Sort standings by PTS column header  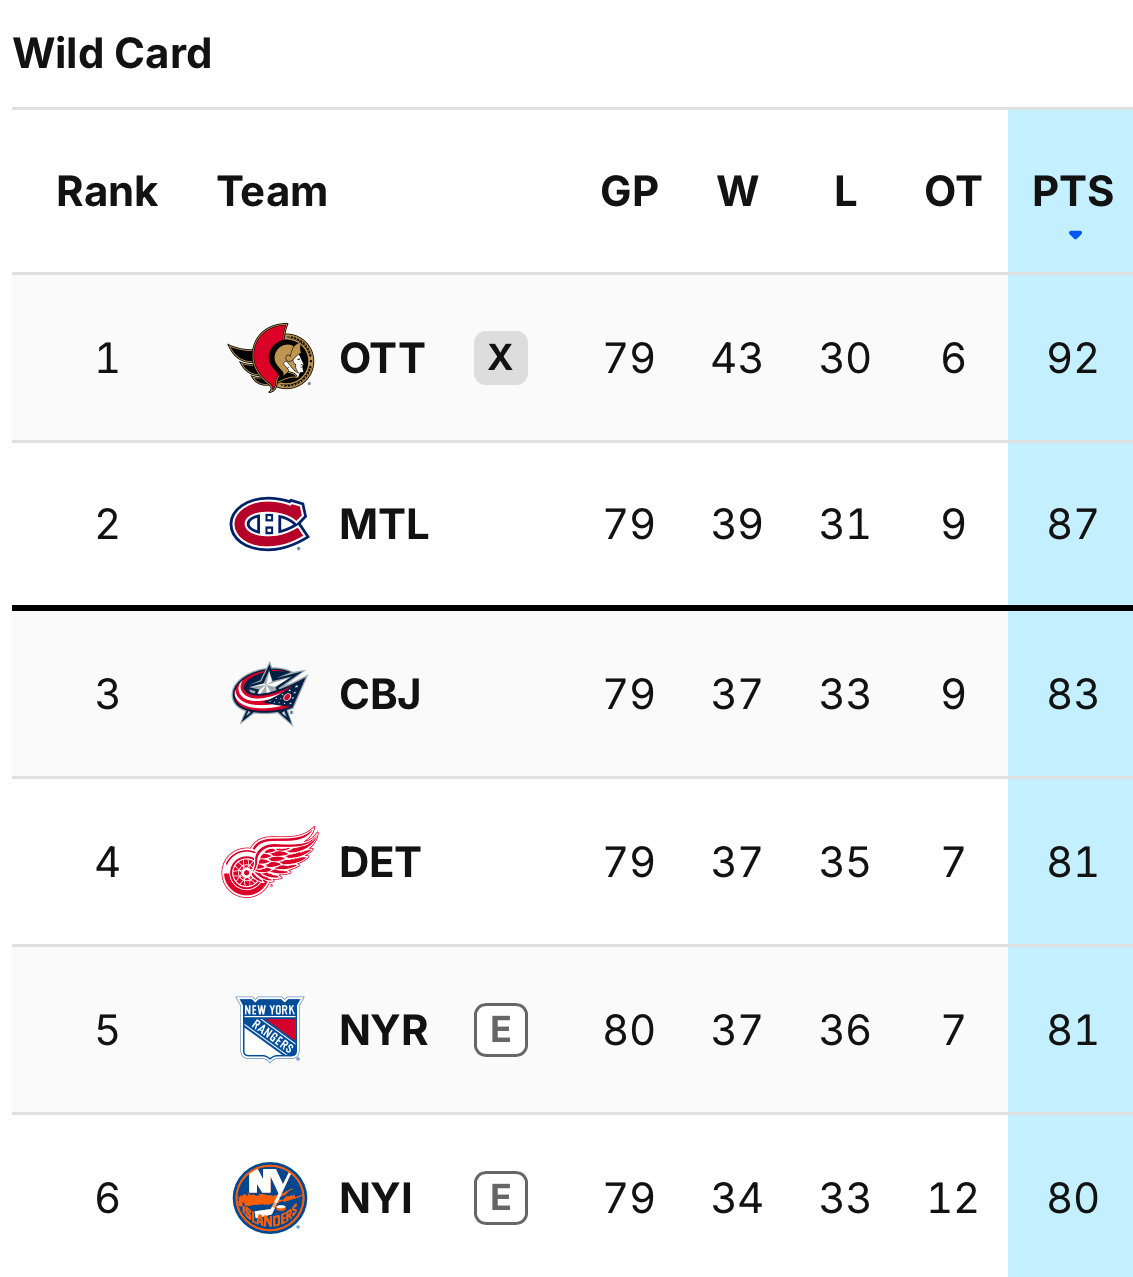(x=1073, y=191)
